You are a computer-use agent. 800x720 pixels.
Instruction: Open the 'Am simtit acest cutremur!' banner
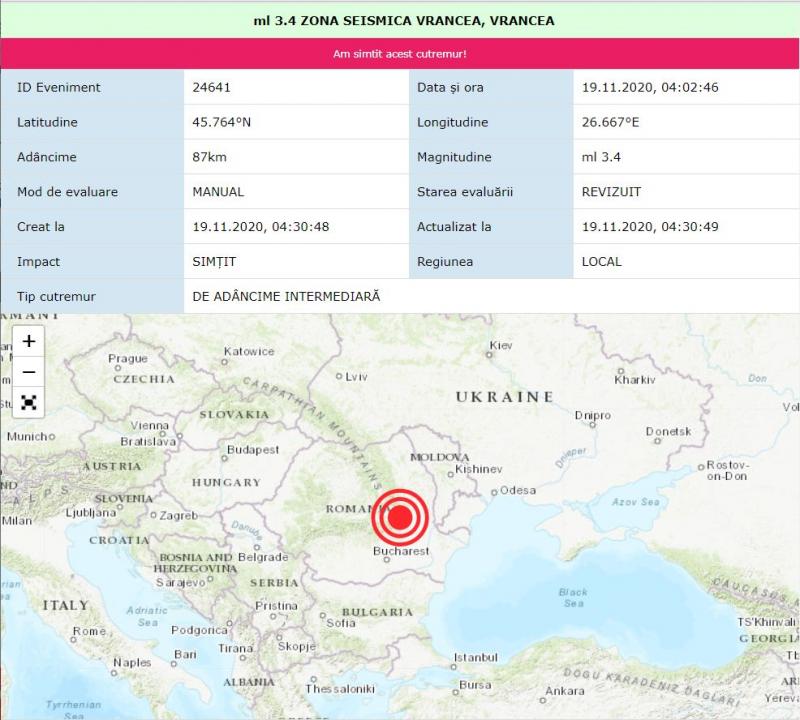400,51
